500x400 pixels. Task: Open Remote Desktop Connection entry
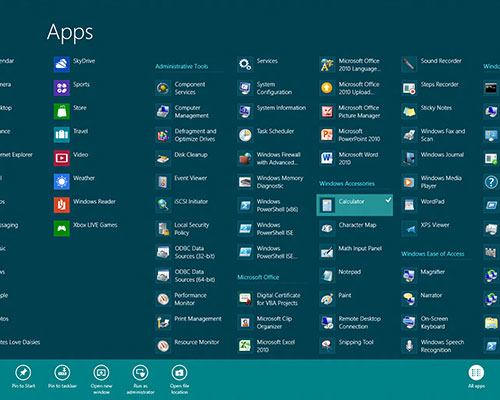click(351, 322)
